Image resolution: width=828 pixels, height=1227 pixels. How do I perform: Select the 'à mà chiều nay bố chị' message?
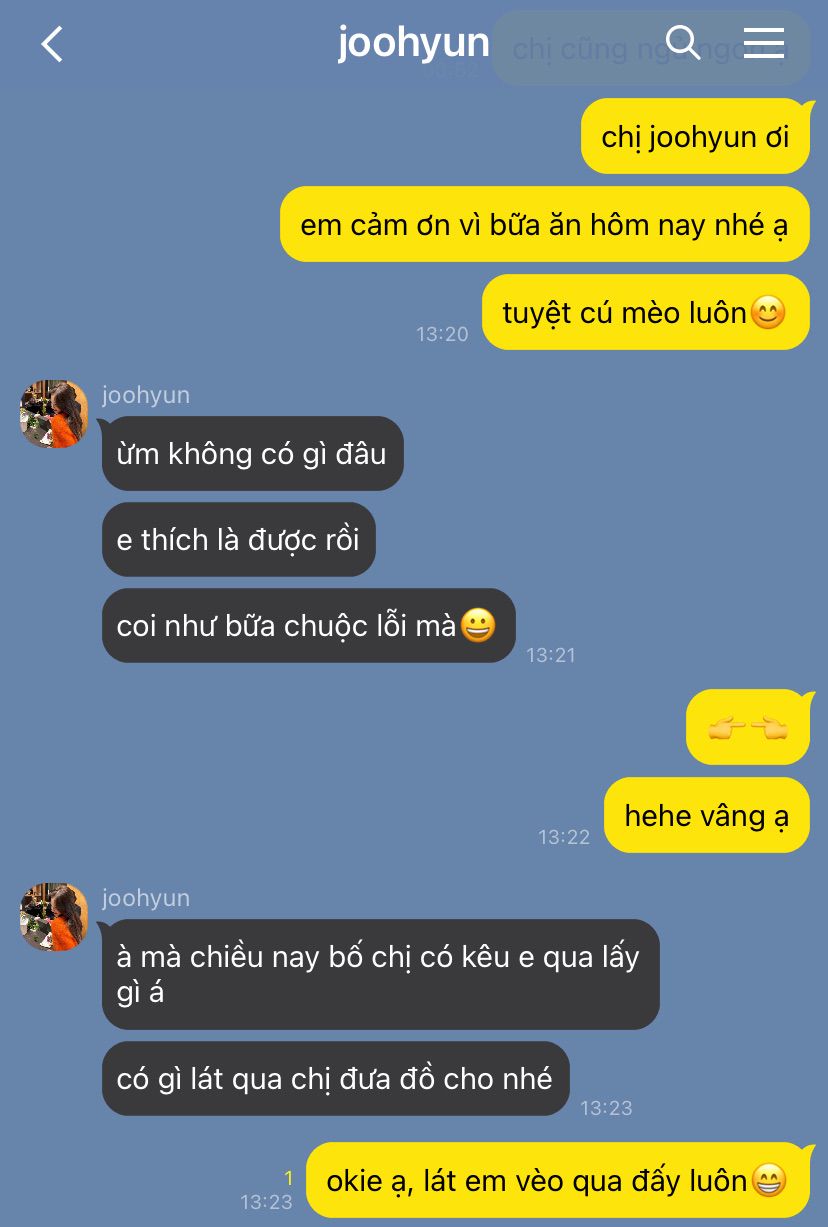coord(380,975)
